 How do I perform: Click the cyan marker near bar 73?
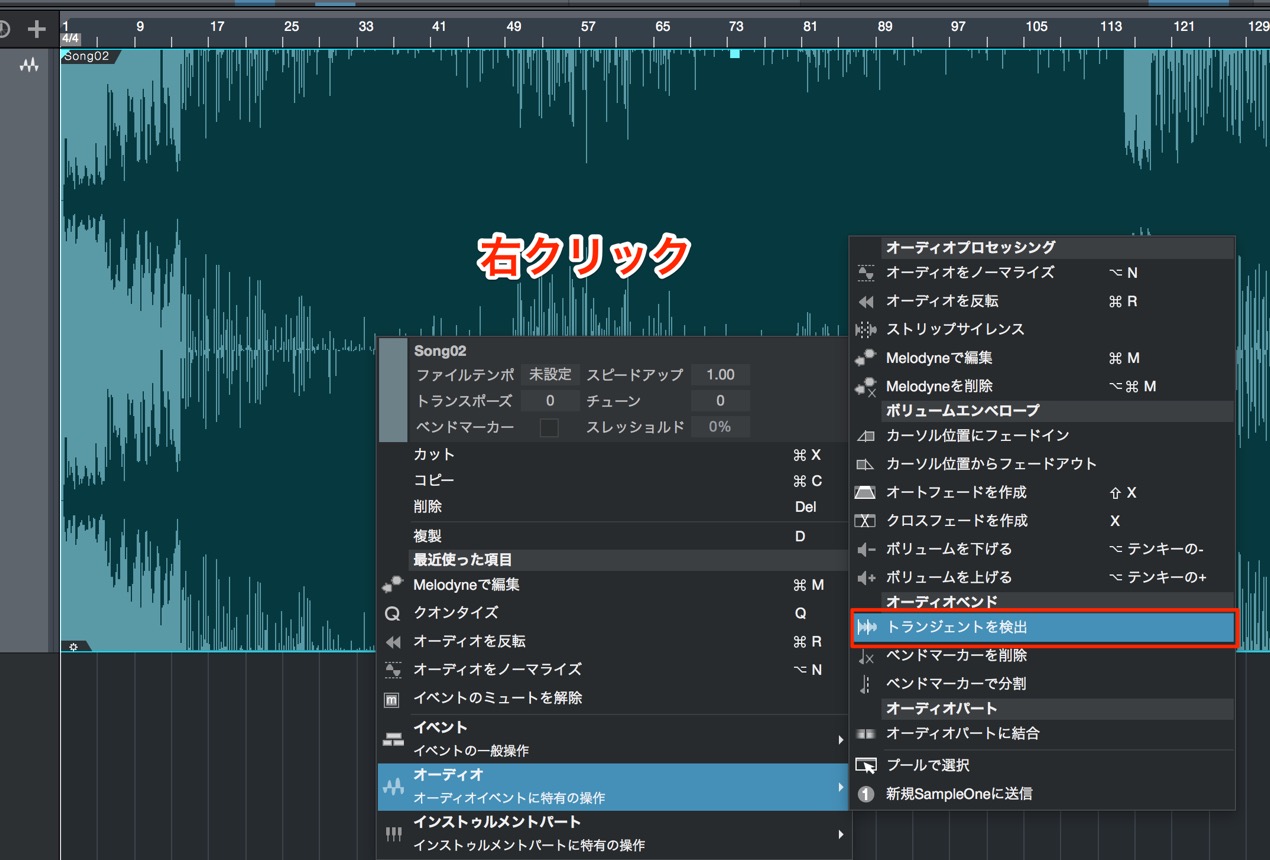point(735,54)
